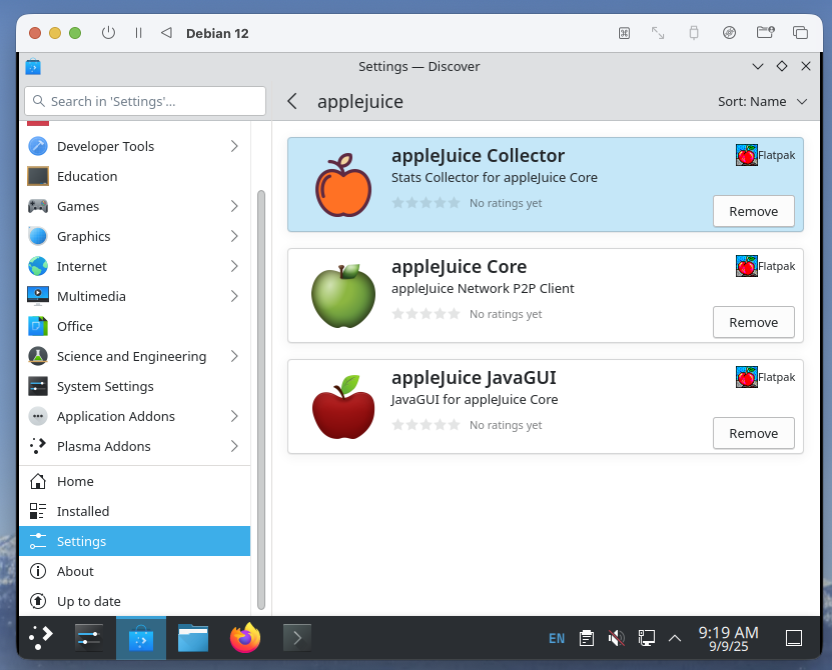Click the Games controller icon
832x670 pixels.
coord(38,206)
